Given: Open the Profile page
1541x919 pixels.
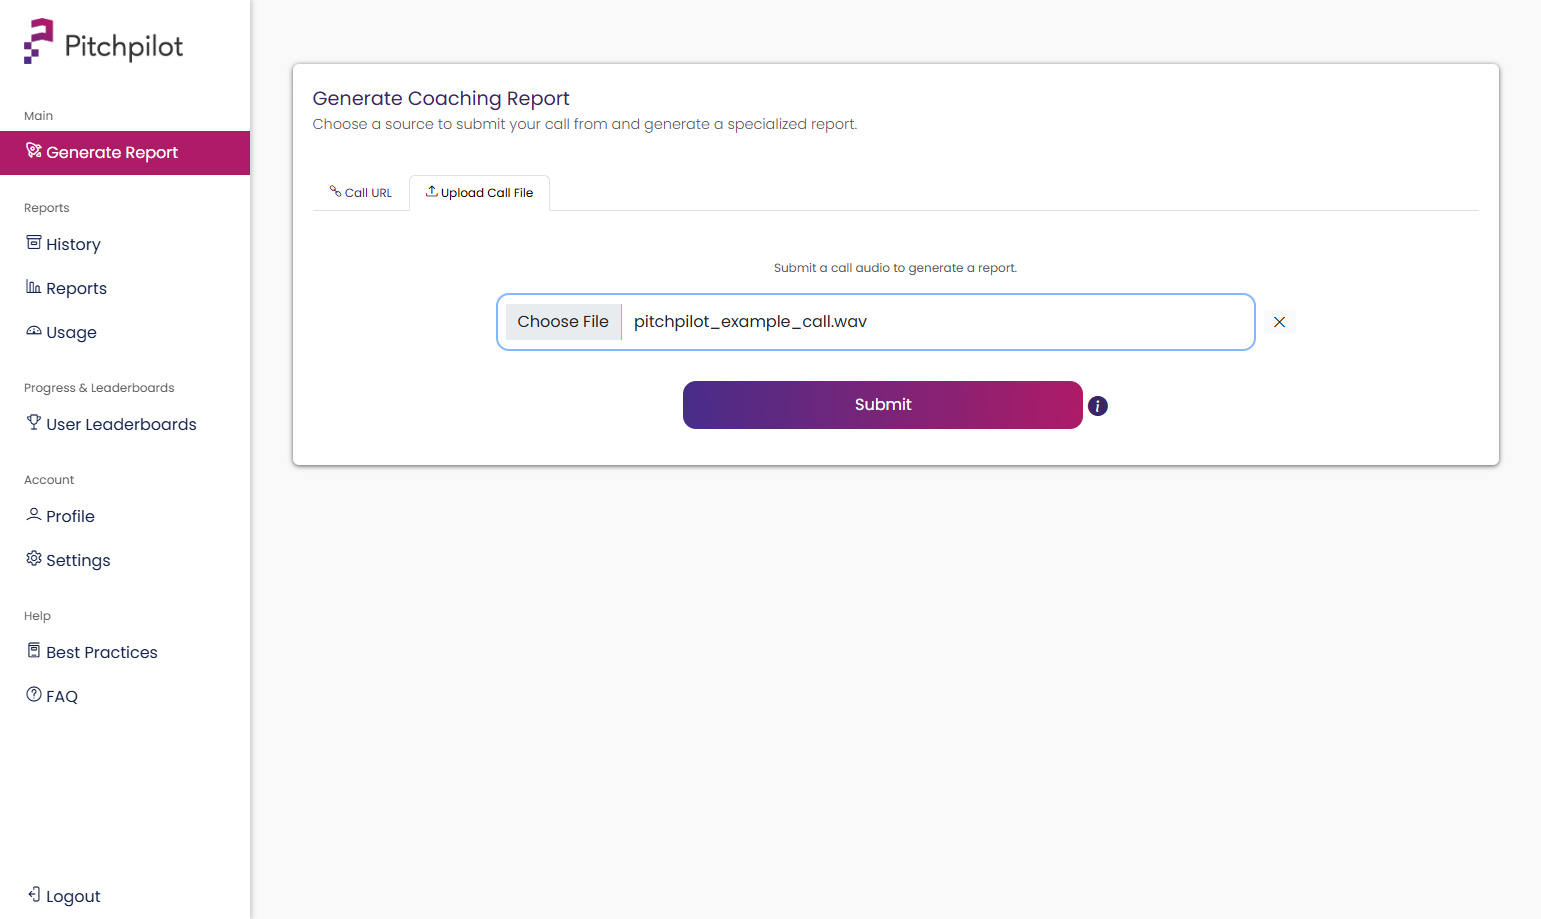Looking at the screenshot, I should [125, 516].
